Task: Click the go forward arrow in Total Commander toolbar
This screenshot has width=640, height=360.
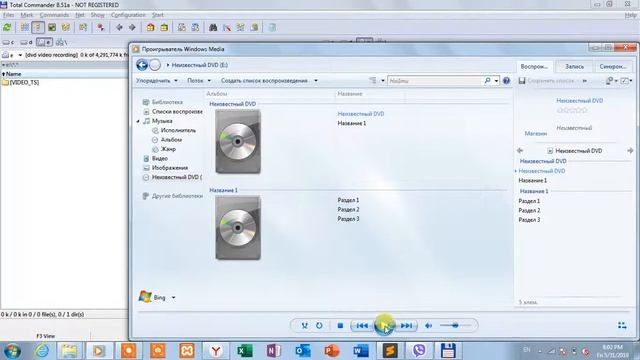Action: (132, 27)
